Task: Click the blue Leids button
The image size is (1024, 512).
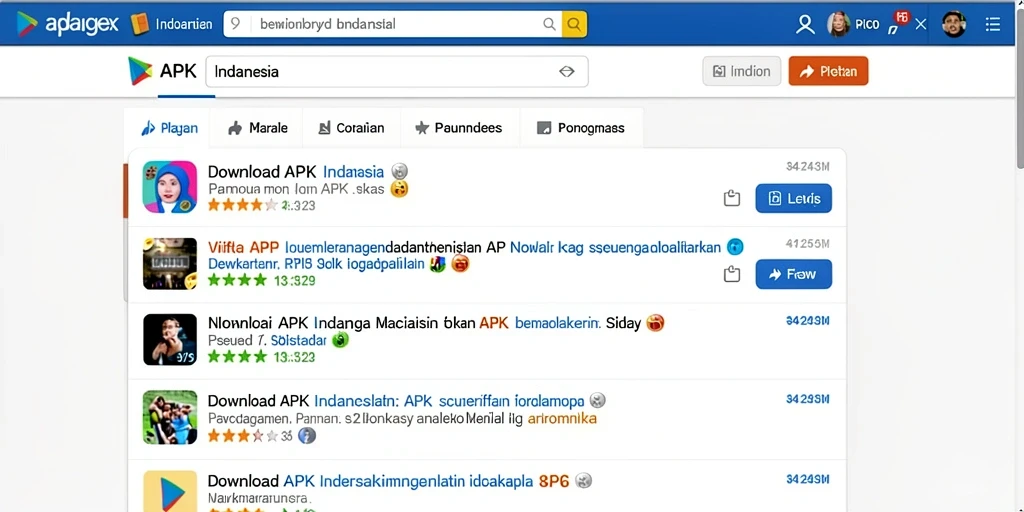Action: tap(793, 199)
